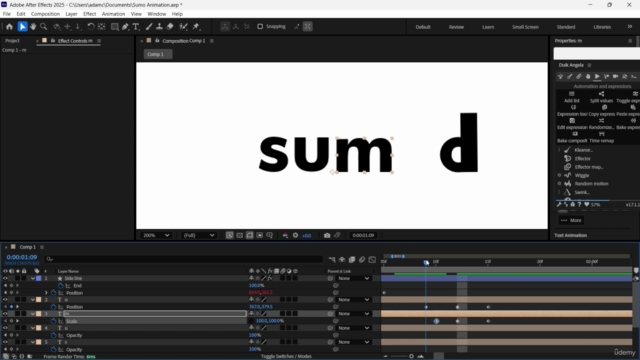640x360 pixels.
Task: Collapse Side line layer twirl arrow
Action: click(33, 278)
